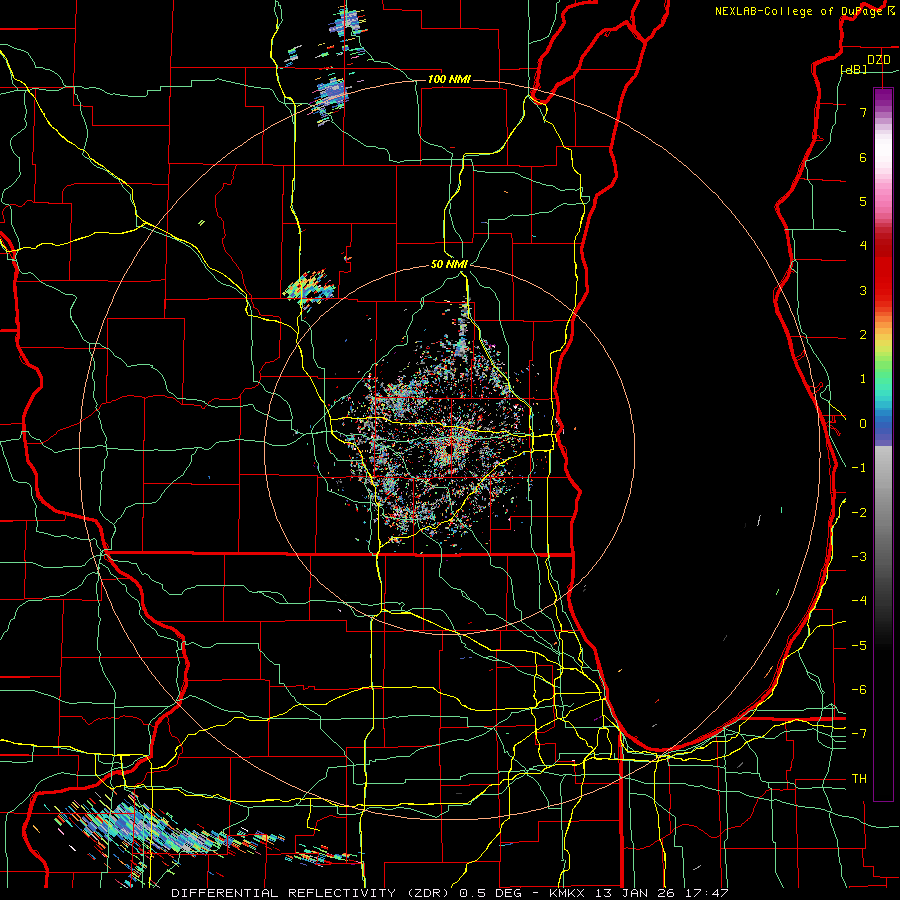Select "DIFFERENTIAL REFLECTIVITY (ZDR)" in the caption

pyautogui.click(x=313, y=893)
